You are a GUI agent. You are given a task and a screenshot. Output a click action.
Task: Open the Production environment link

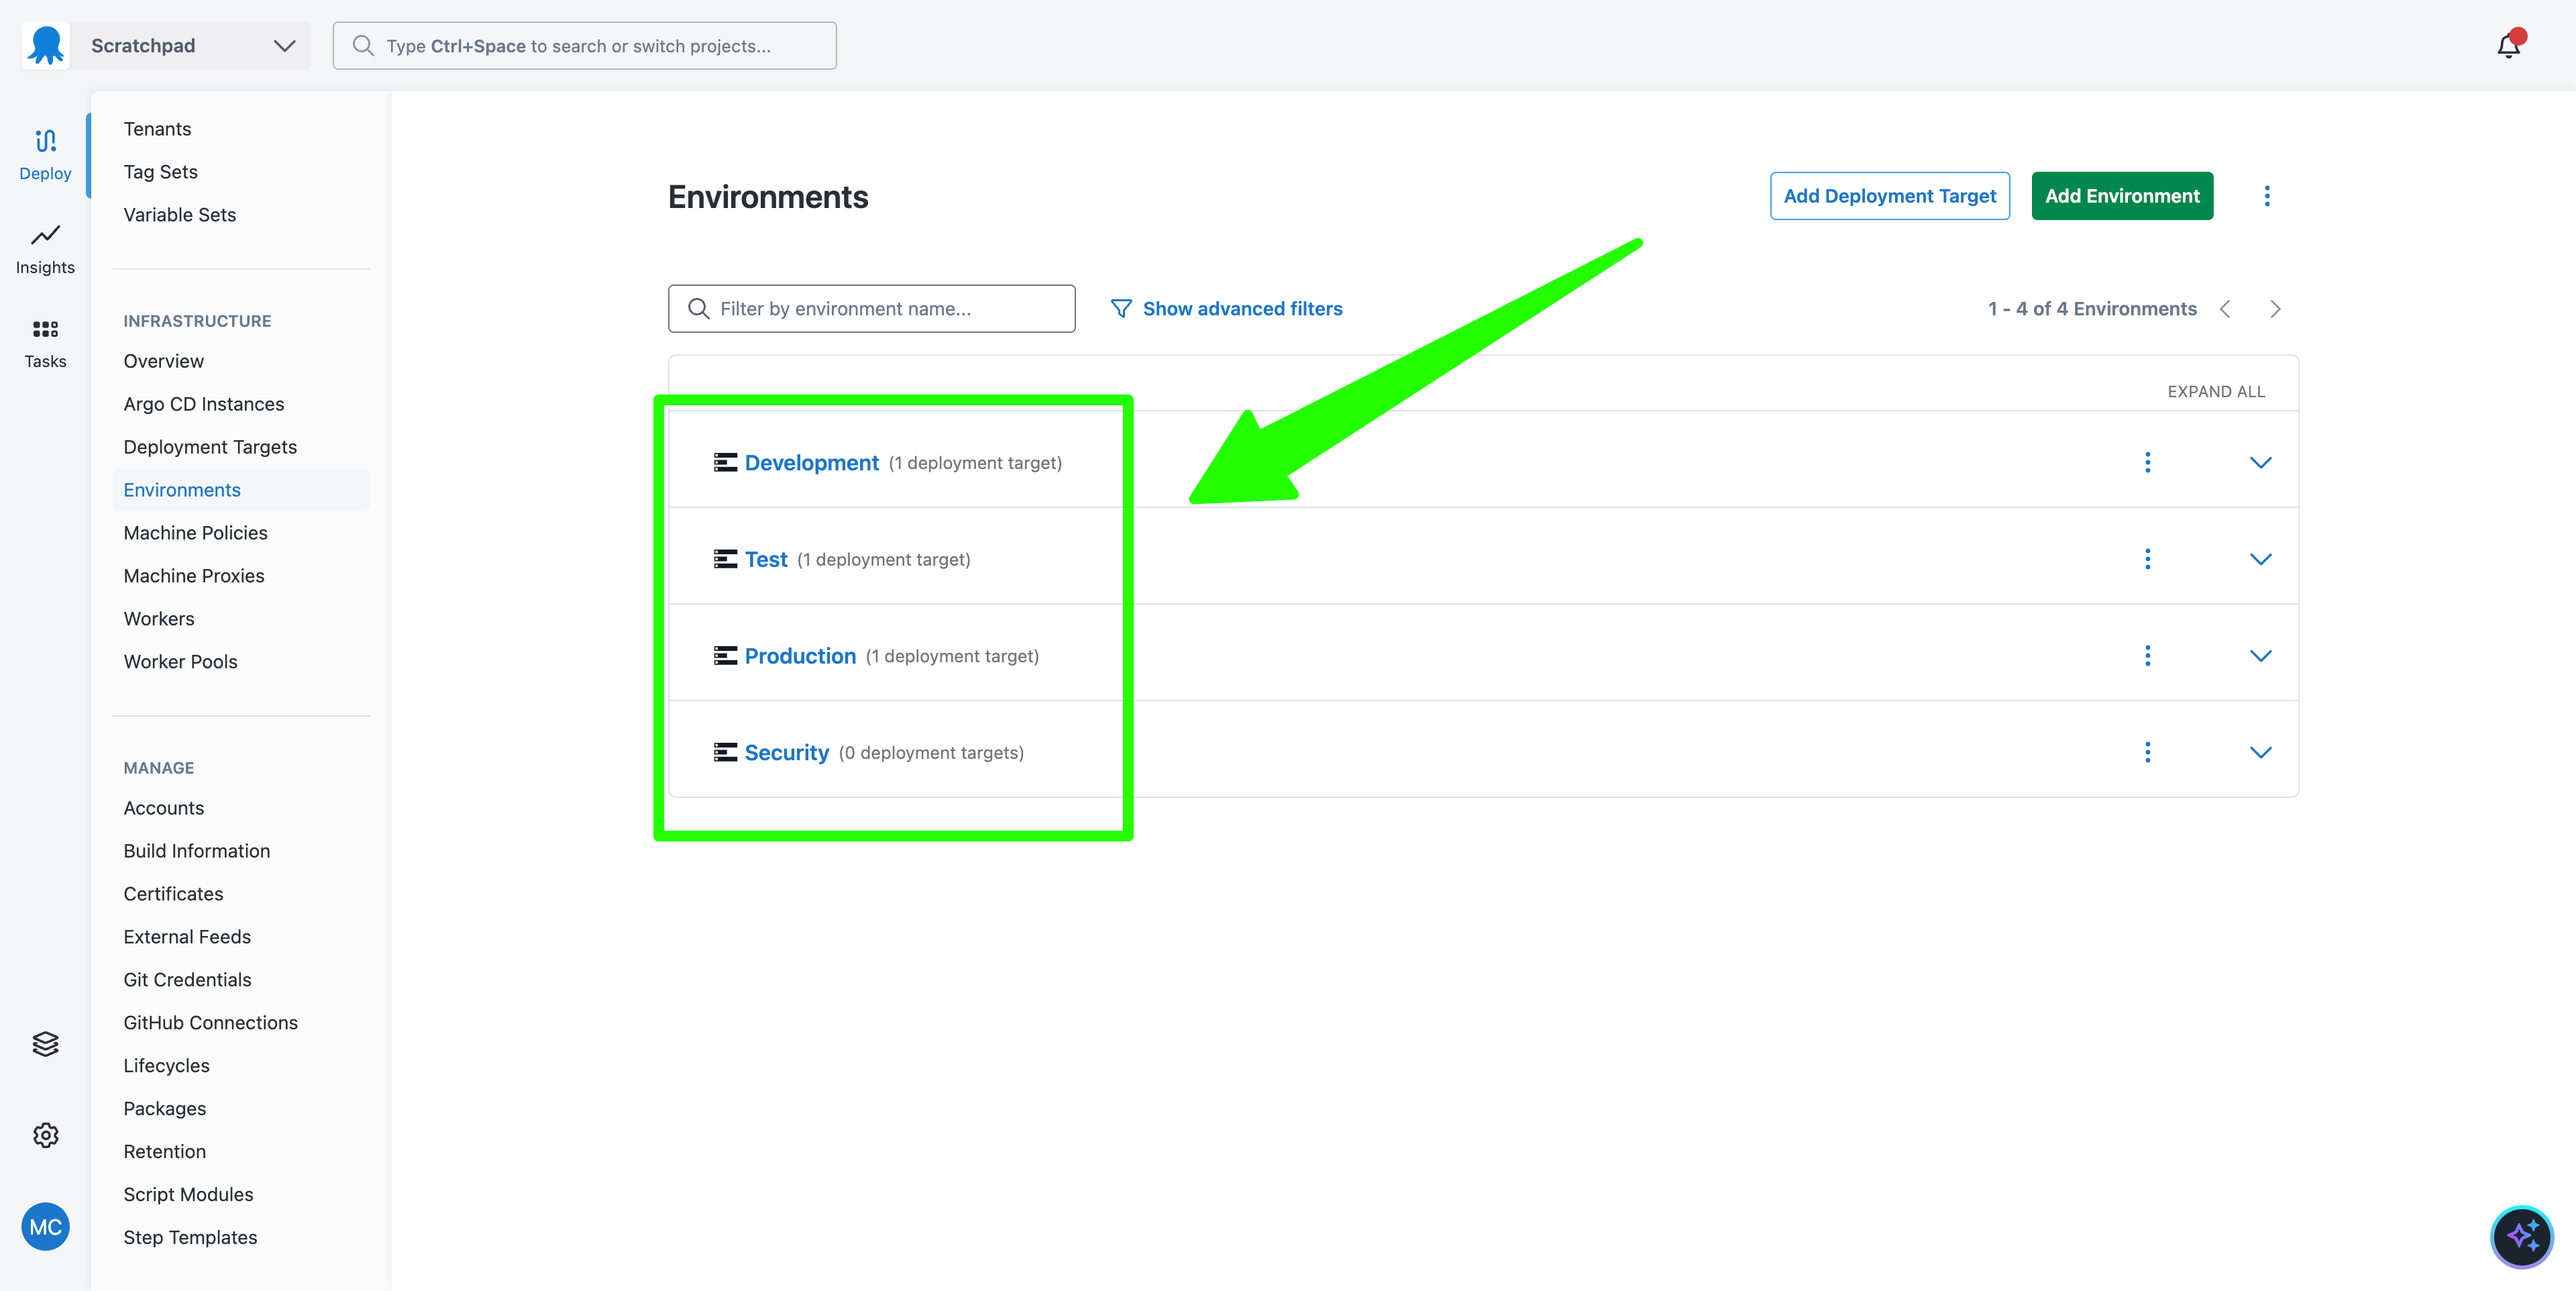tap(800, 656)
